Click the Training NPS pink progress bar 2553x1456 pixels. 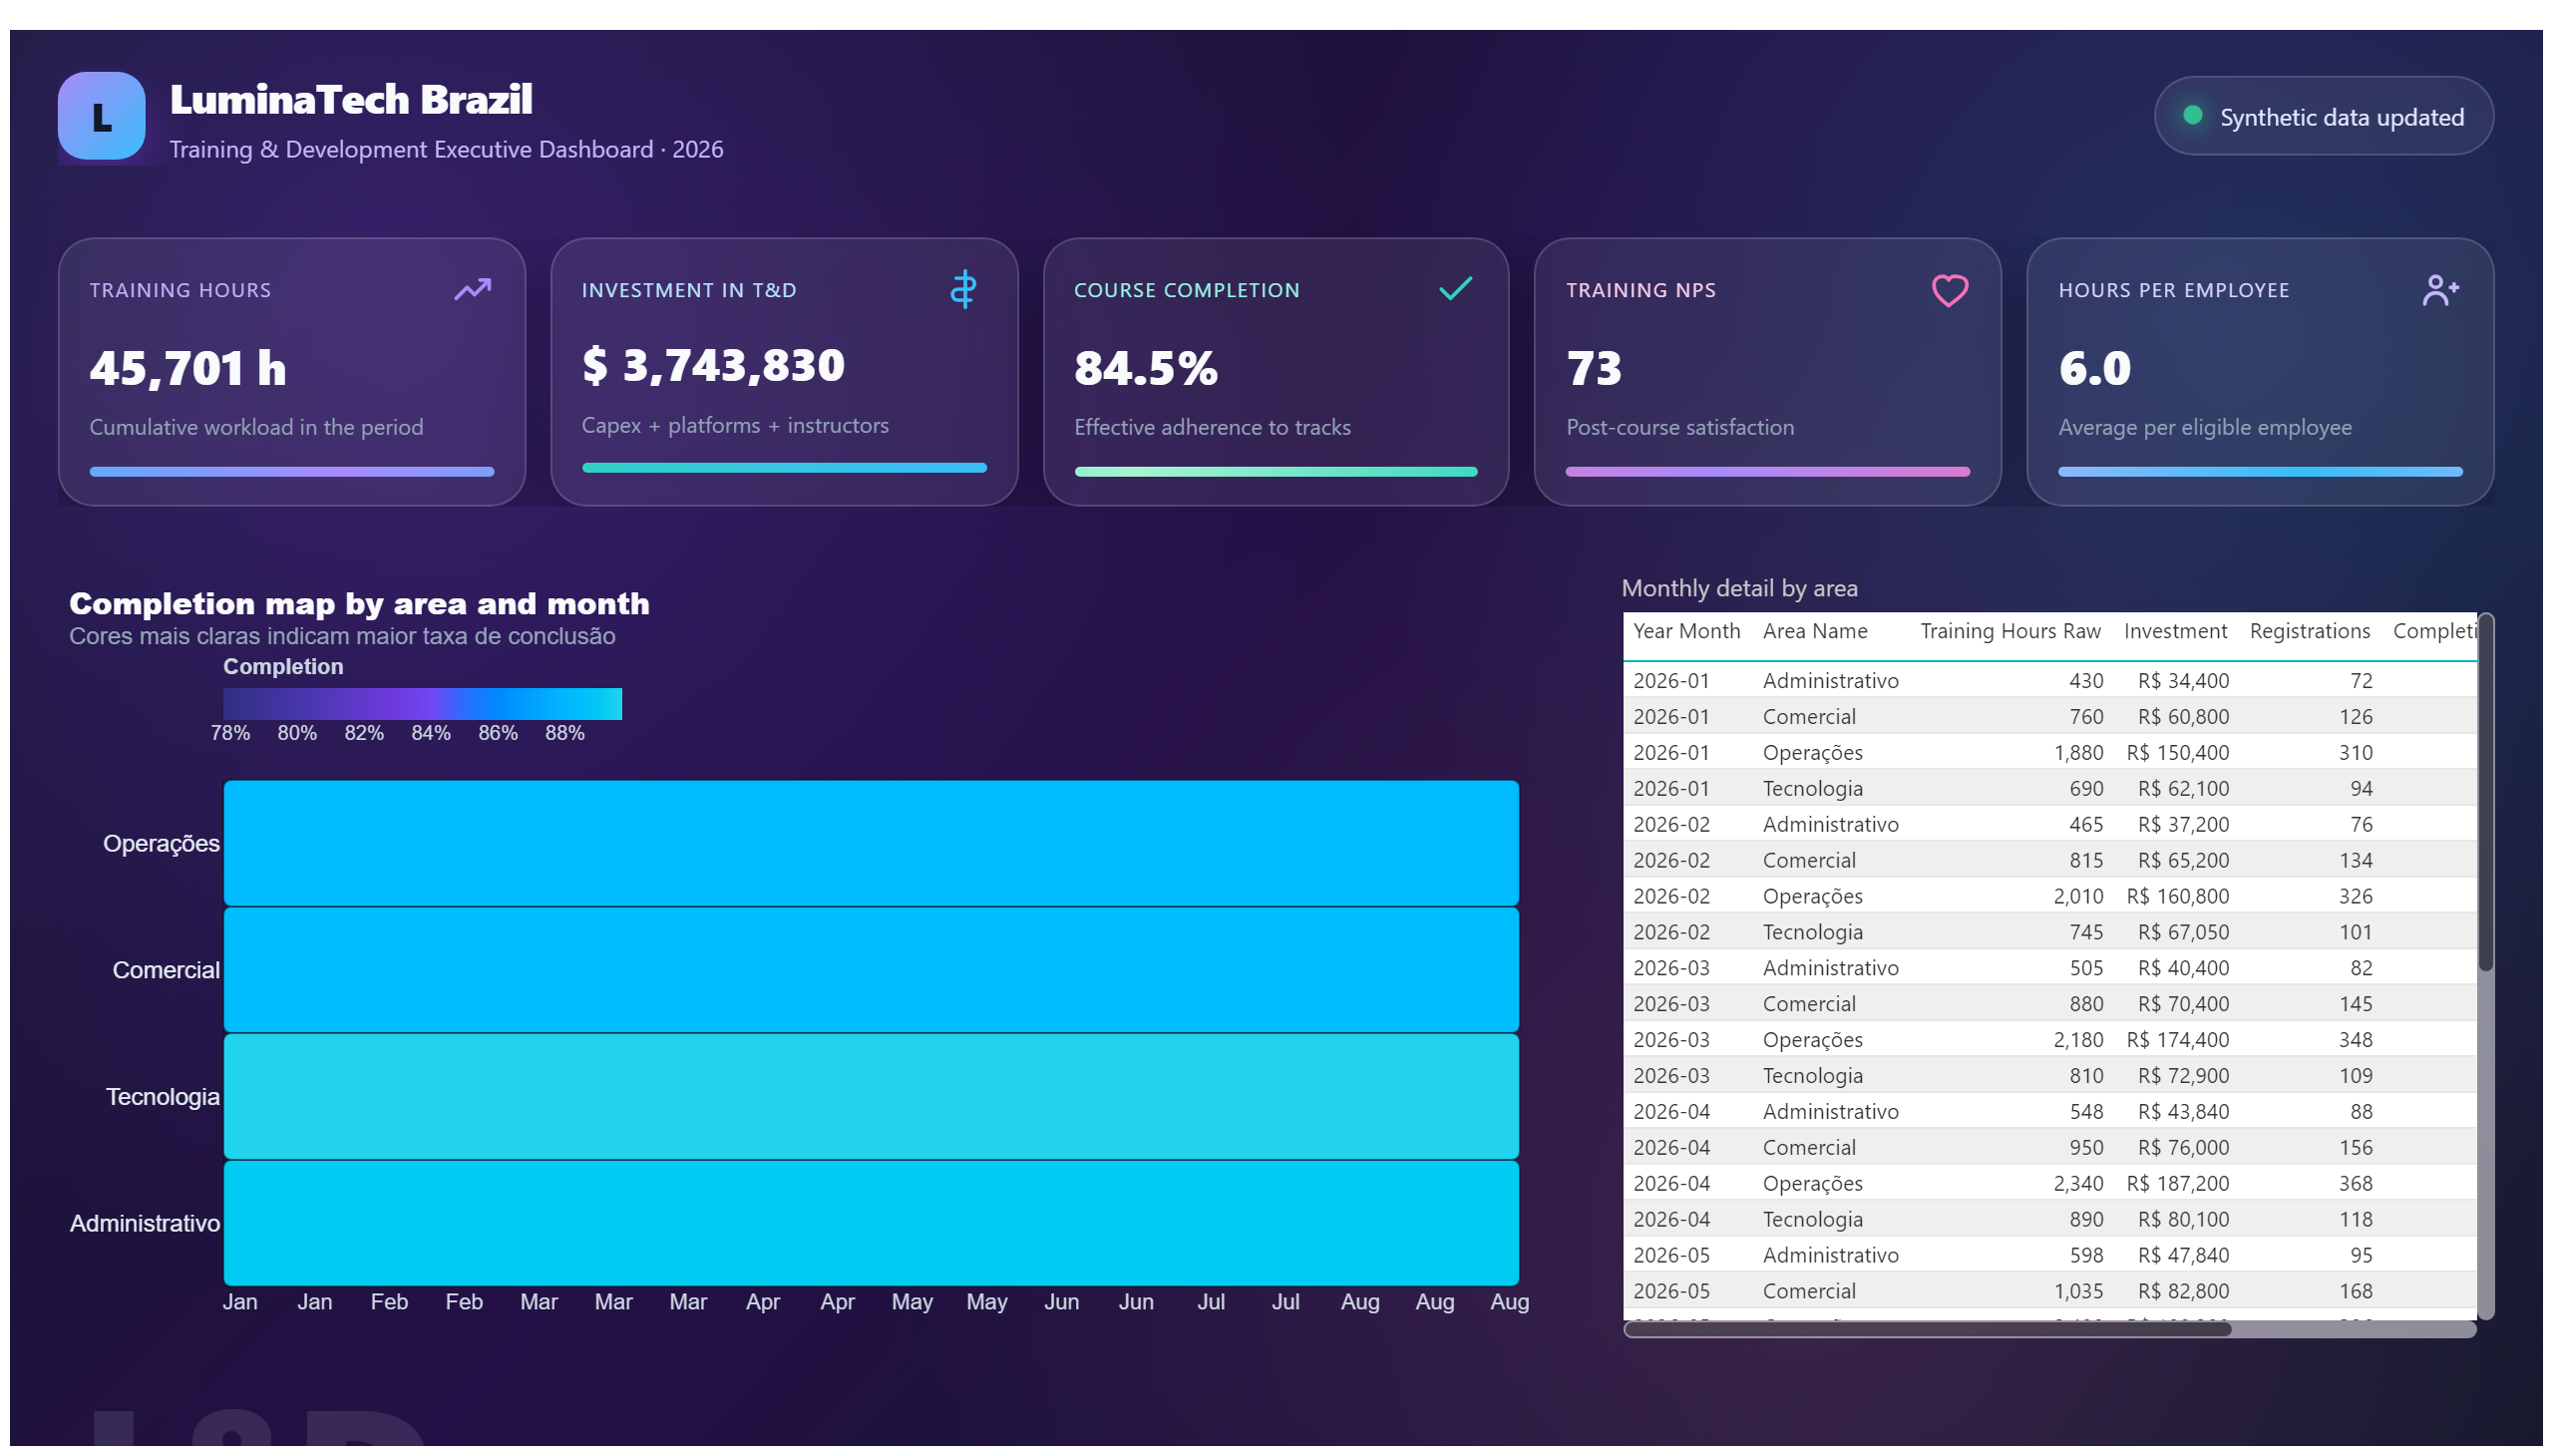[x=1767, y=471]
